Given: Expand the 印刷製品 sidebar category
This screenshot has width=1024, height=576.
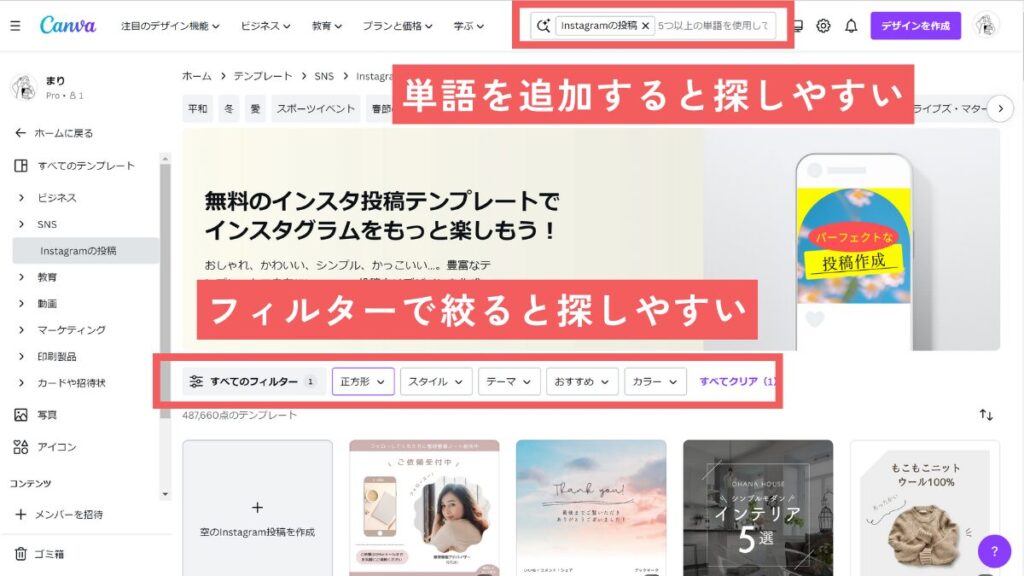Looking at the screenshot, I should point(21,357).
